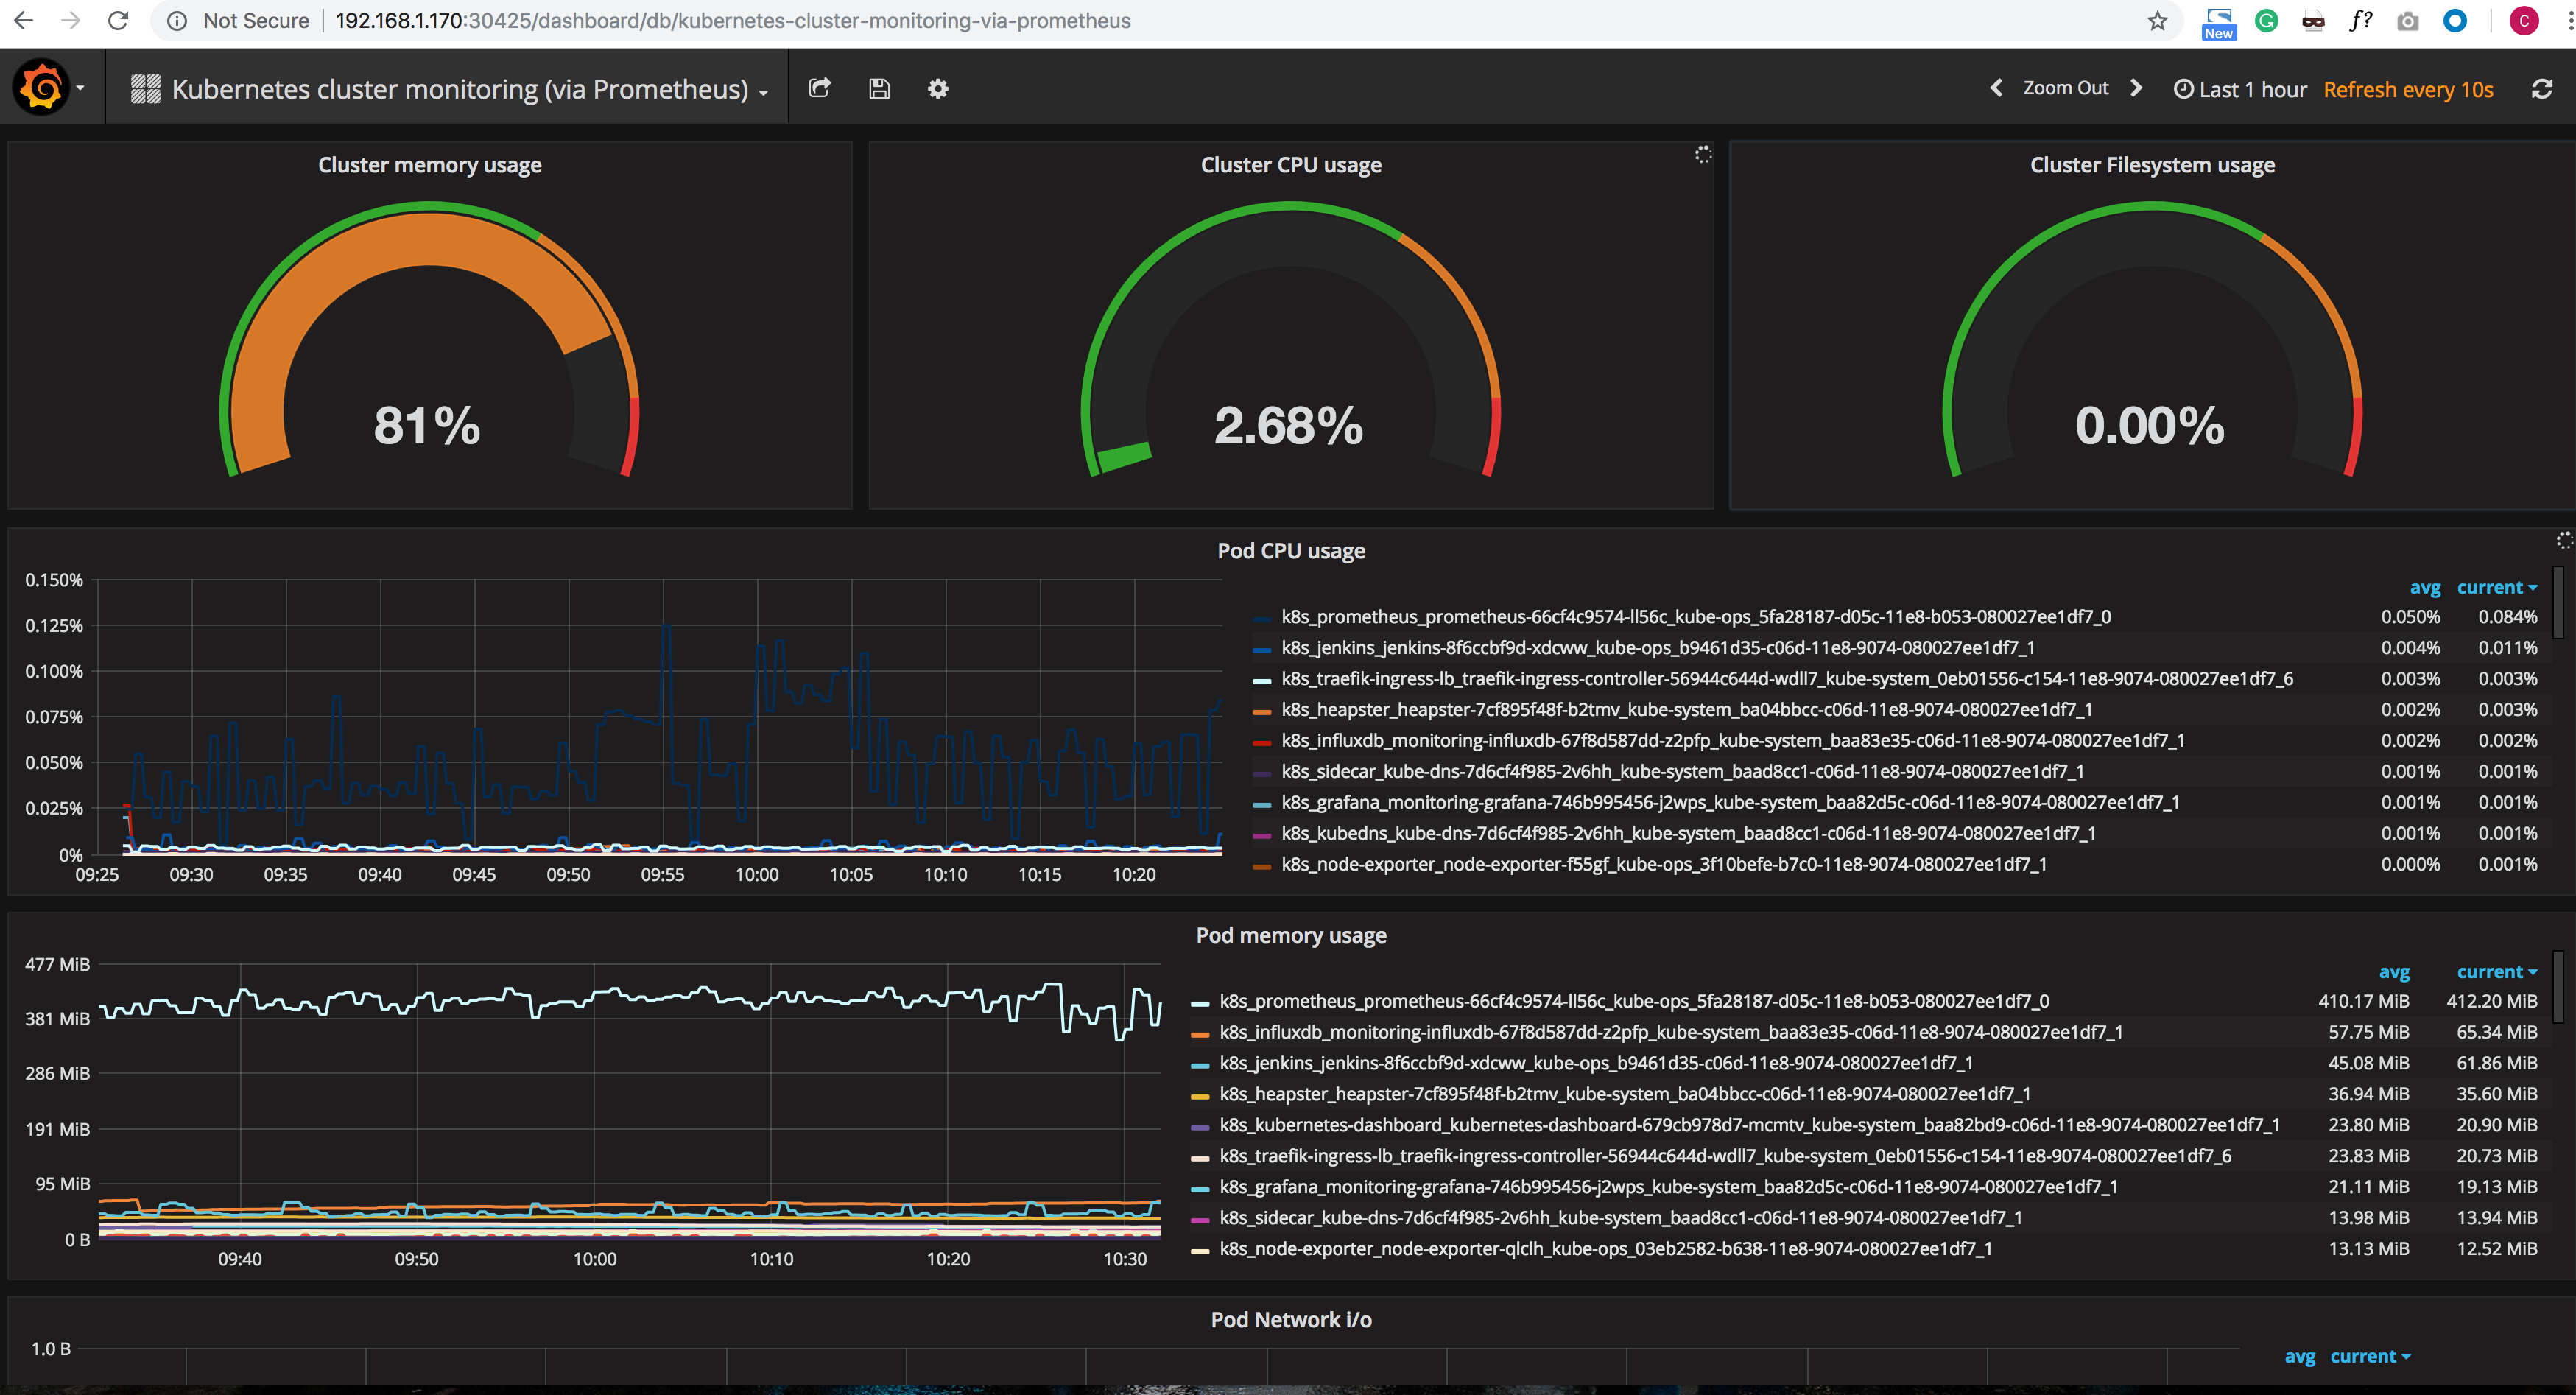
Task: Toggle kubernetes-dashboard series in Pod memory legend
Action: point(1750,1125)
